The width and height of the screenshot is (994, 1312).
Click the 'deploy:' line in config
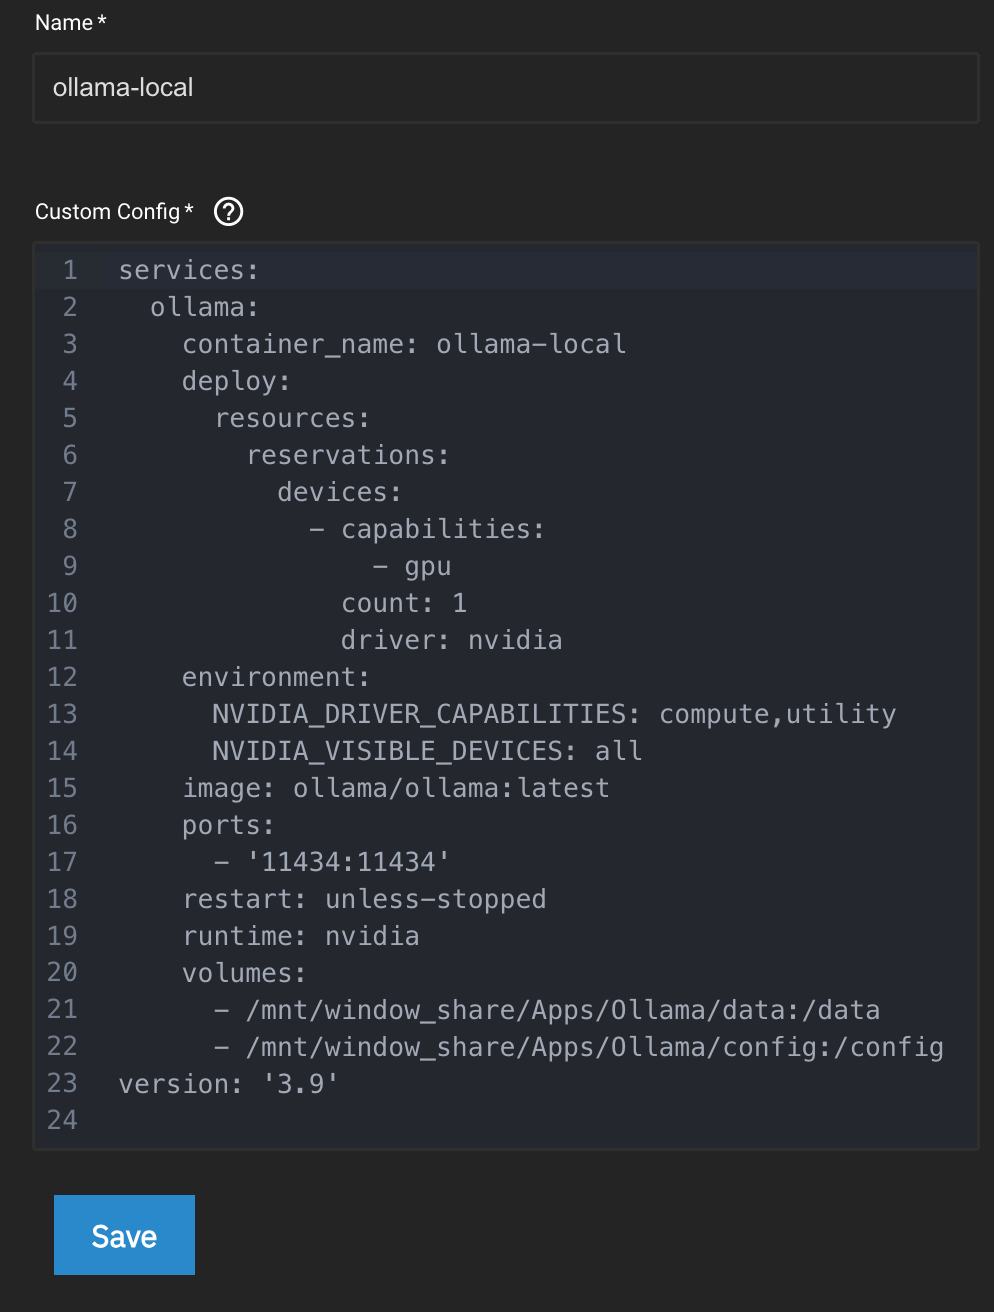click(236, 381)
